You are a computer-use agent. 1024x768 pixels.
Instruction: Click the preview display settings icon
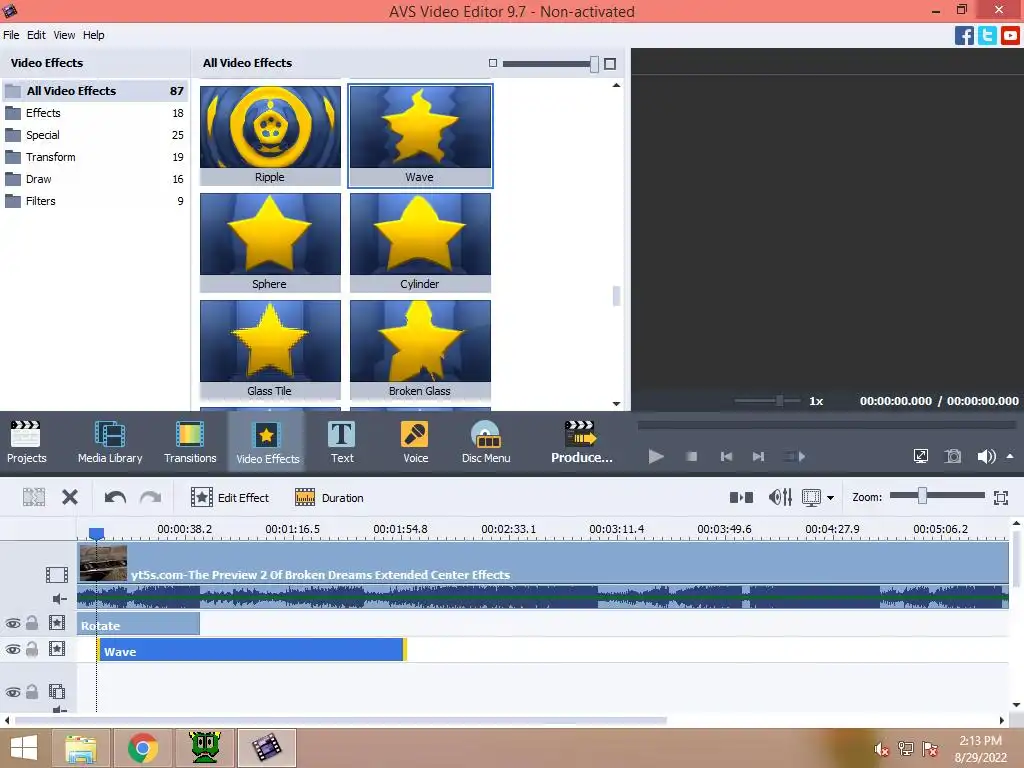coord(811,498)
